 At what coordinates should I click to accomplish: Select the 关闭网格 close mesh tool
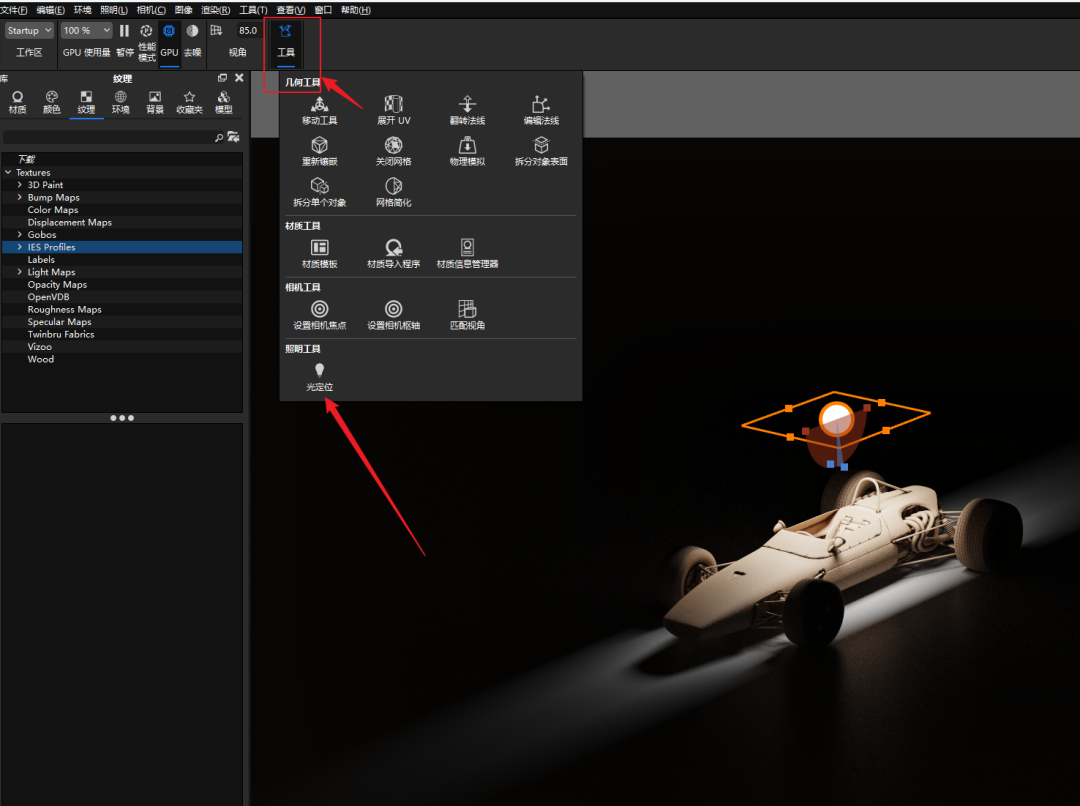[x=393, y=152]
